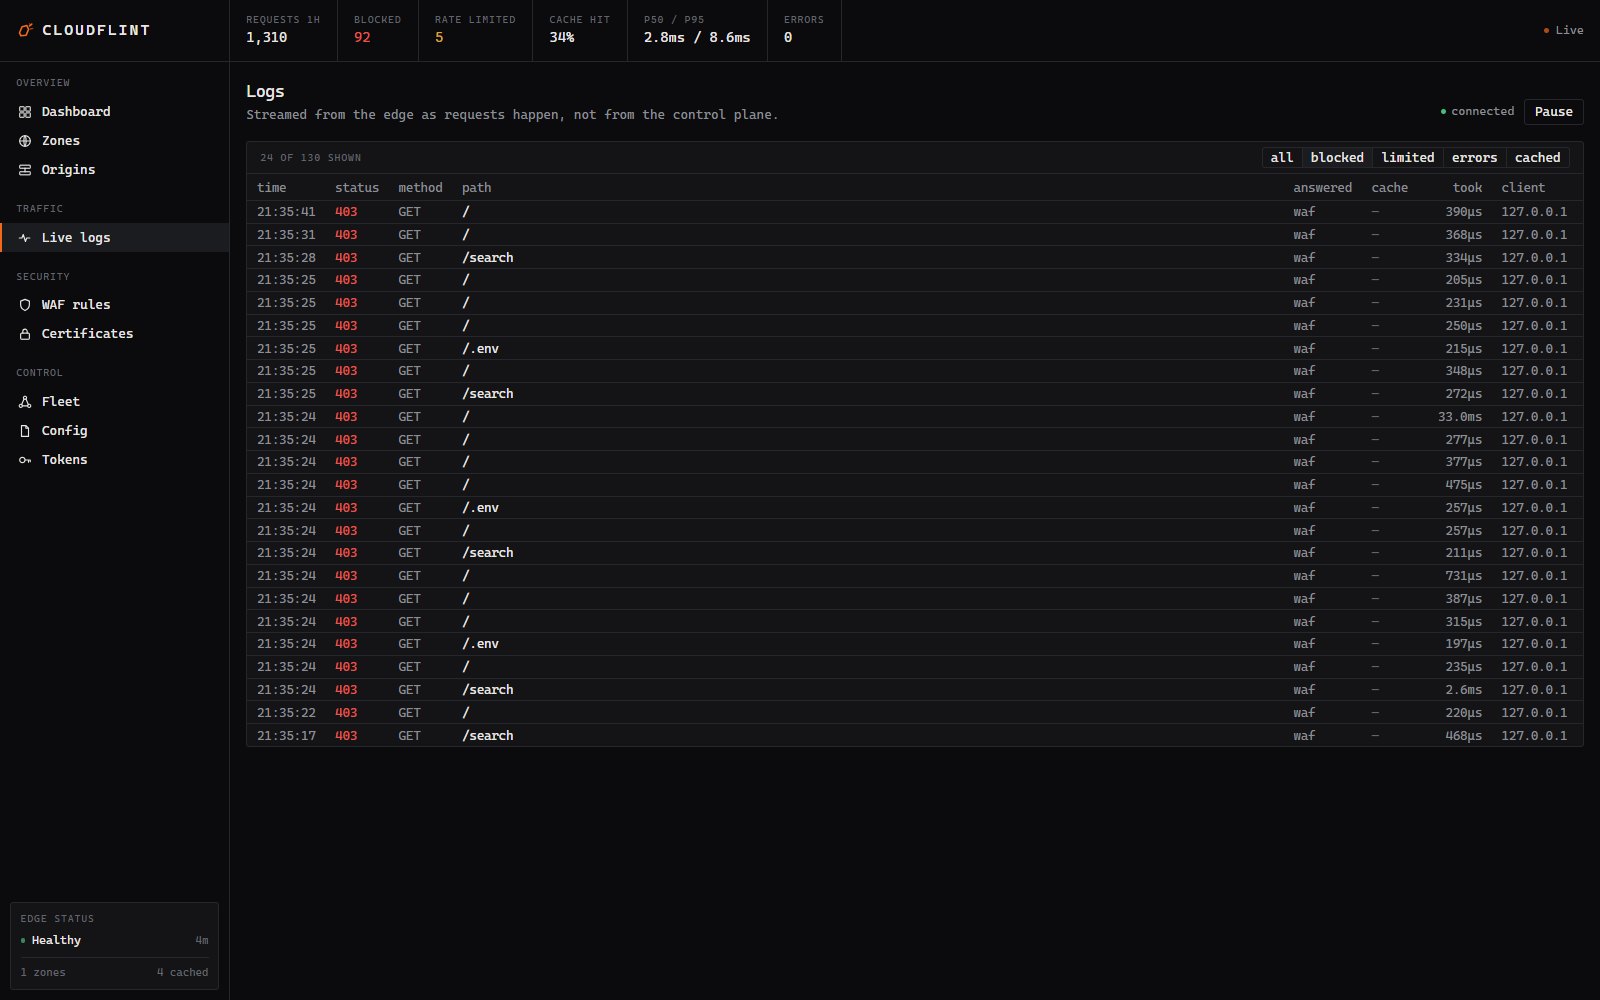The width and height of the screenshot is (1600, 1000).
Task: Filter logs to errors only
Action: 1474,158
